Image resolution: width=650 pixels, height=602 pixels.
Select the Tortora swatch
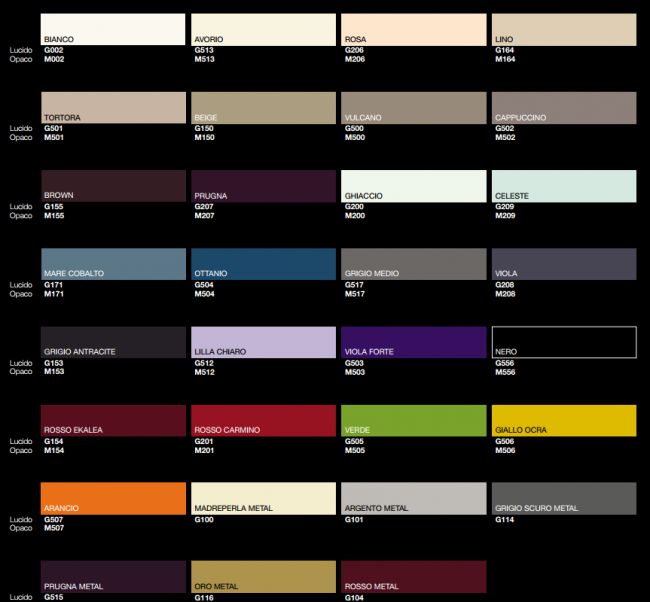point(114,107)
